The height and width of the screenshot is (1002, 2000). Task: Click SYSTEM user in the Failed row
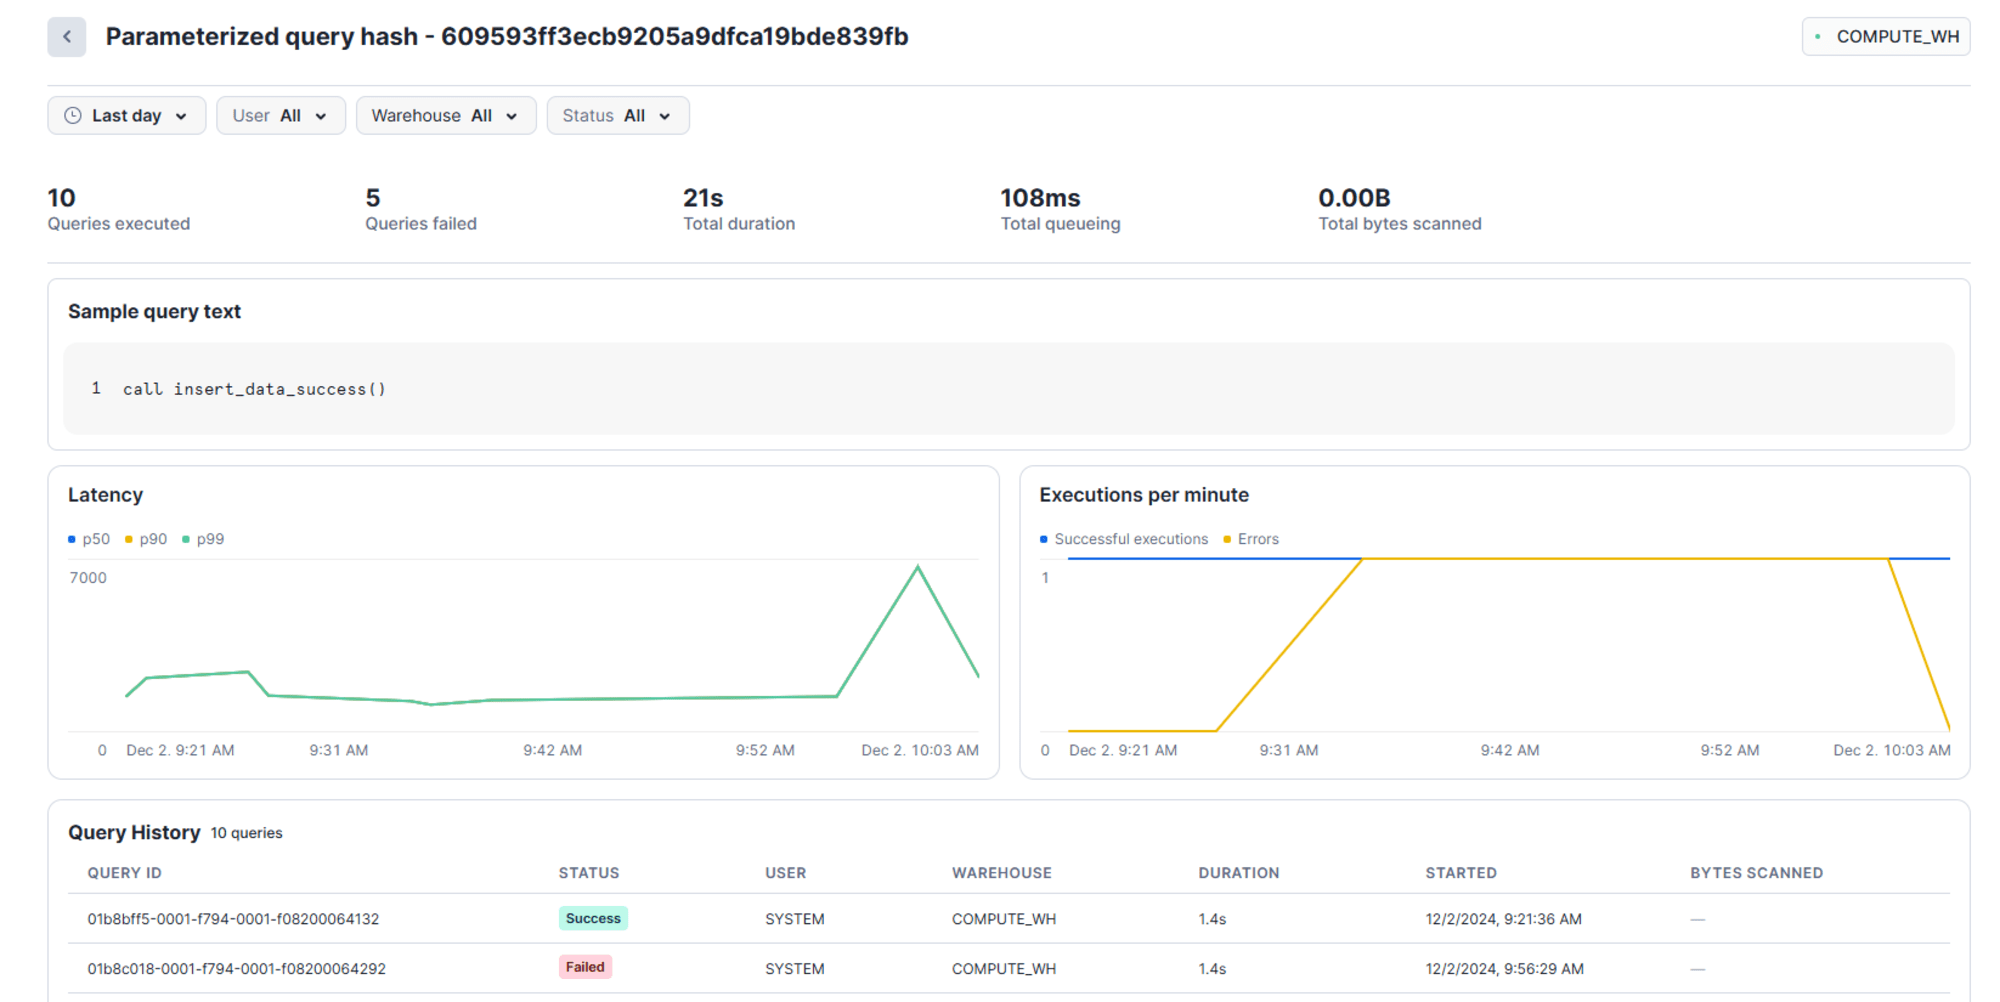click(795, 969)
